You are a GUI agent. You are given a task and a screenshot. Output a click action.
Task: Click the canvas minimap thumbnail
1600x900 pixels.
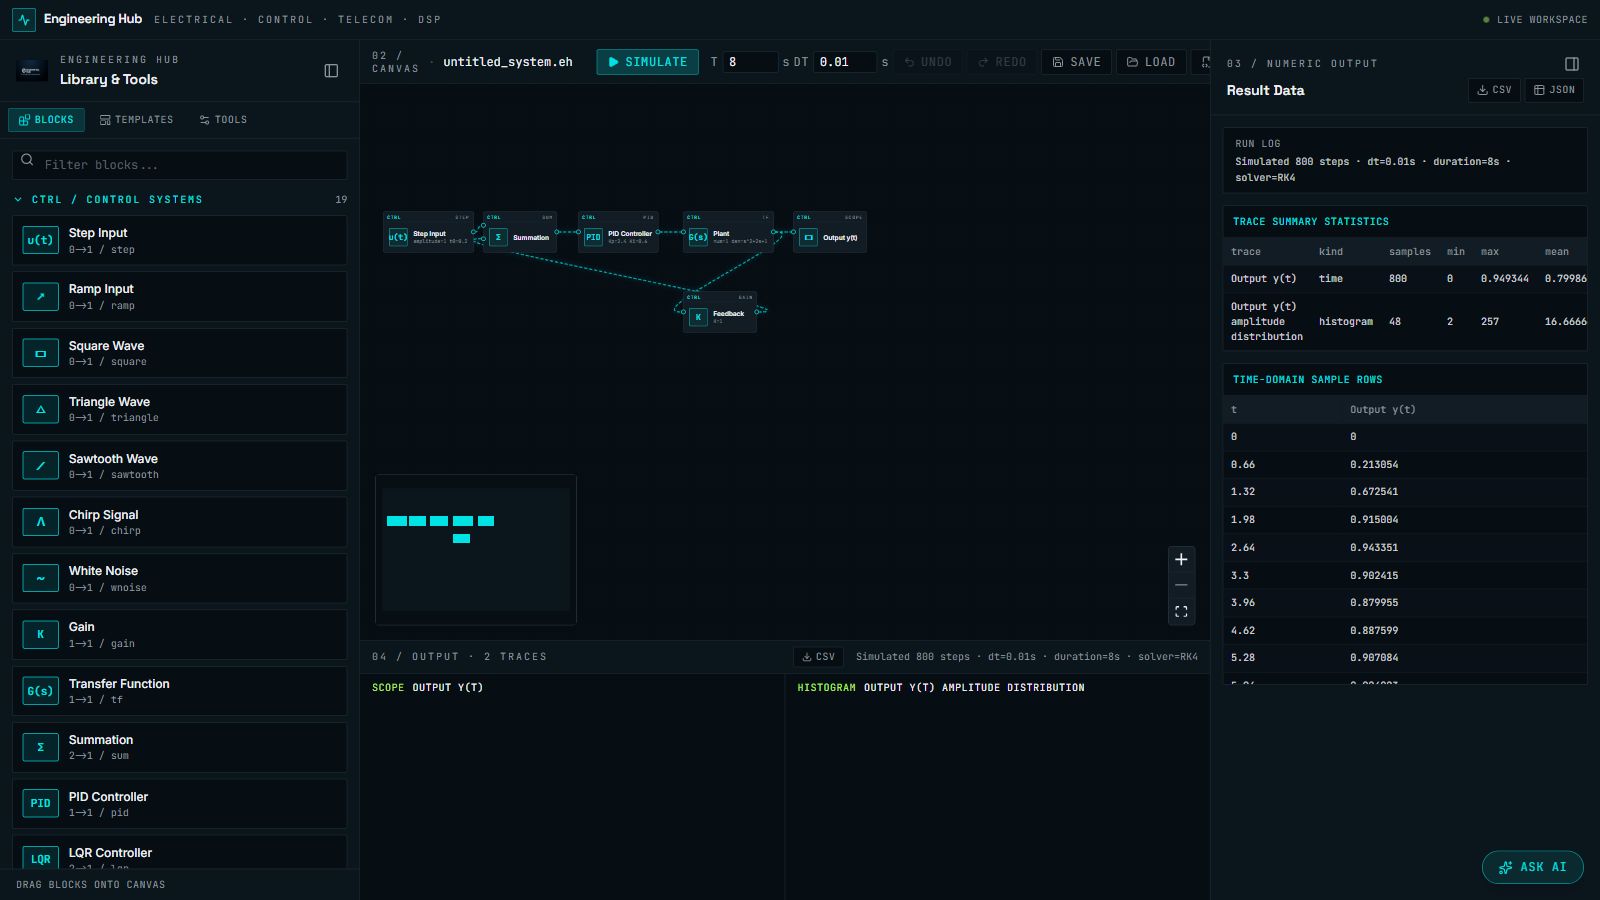476,549
